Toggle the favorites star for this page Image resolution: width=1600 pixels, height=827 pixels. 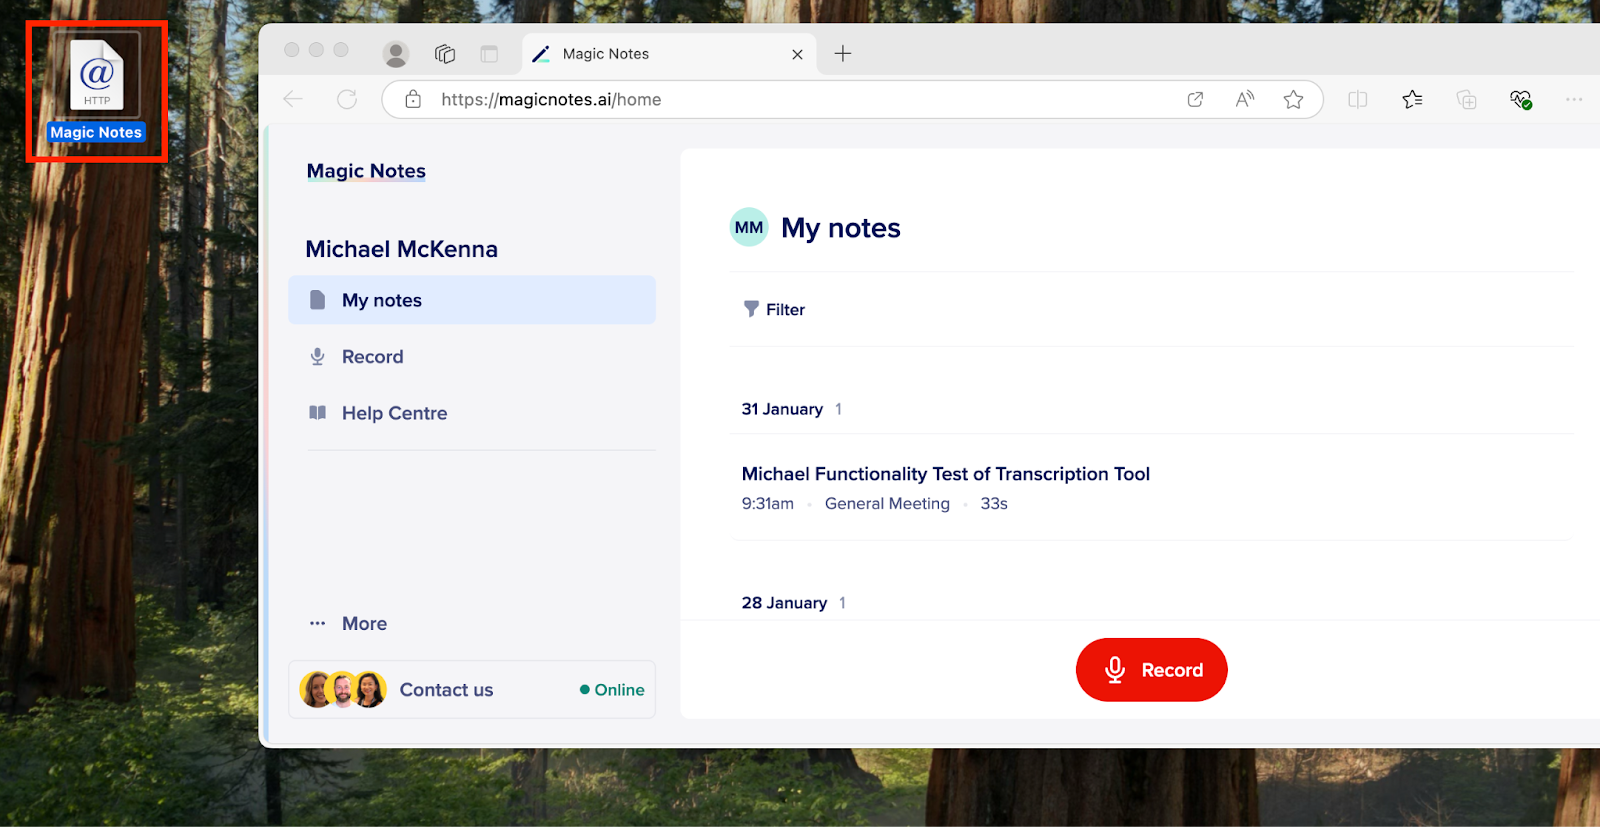tap(1294, 99)
